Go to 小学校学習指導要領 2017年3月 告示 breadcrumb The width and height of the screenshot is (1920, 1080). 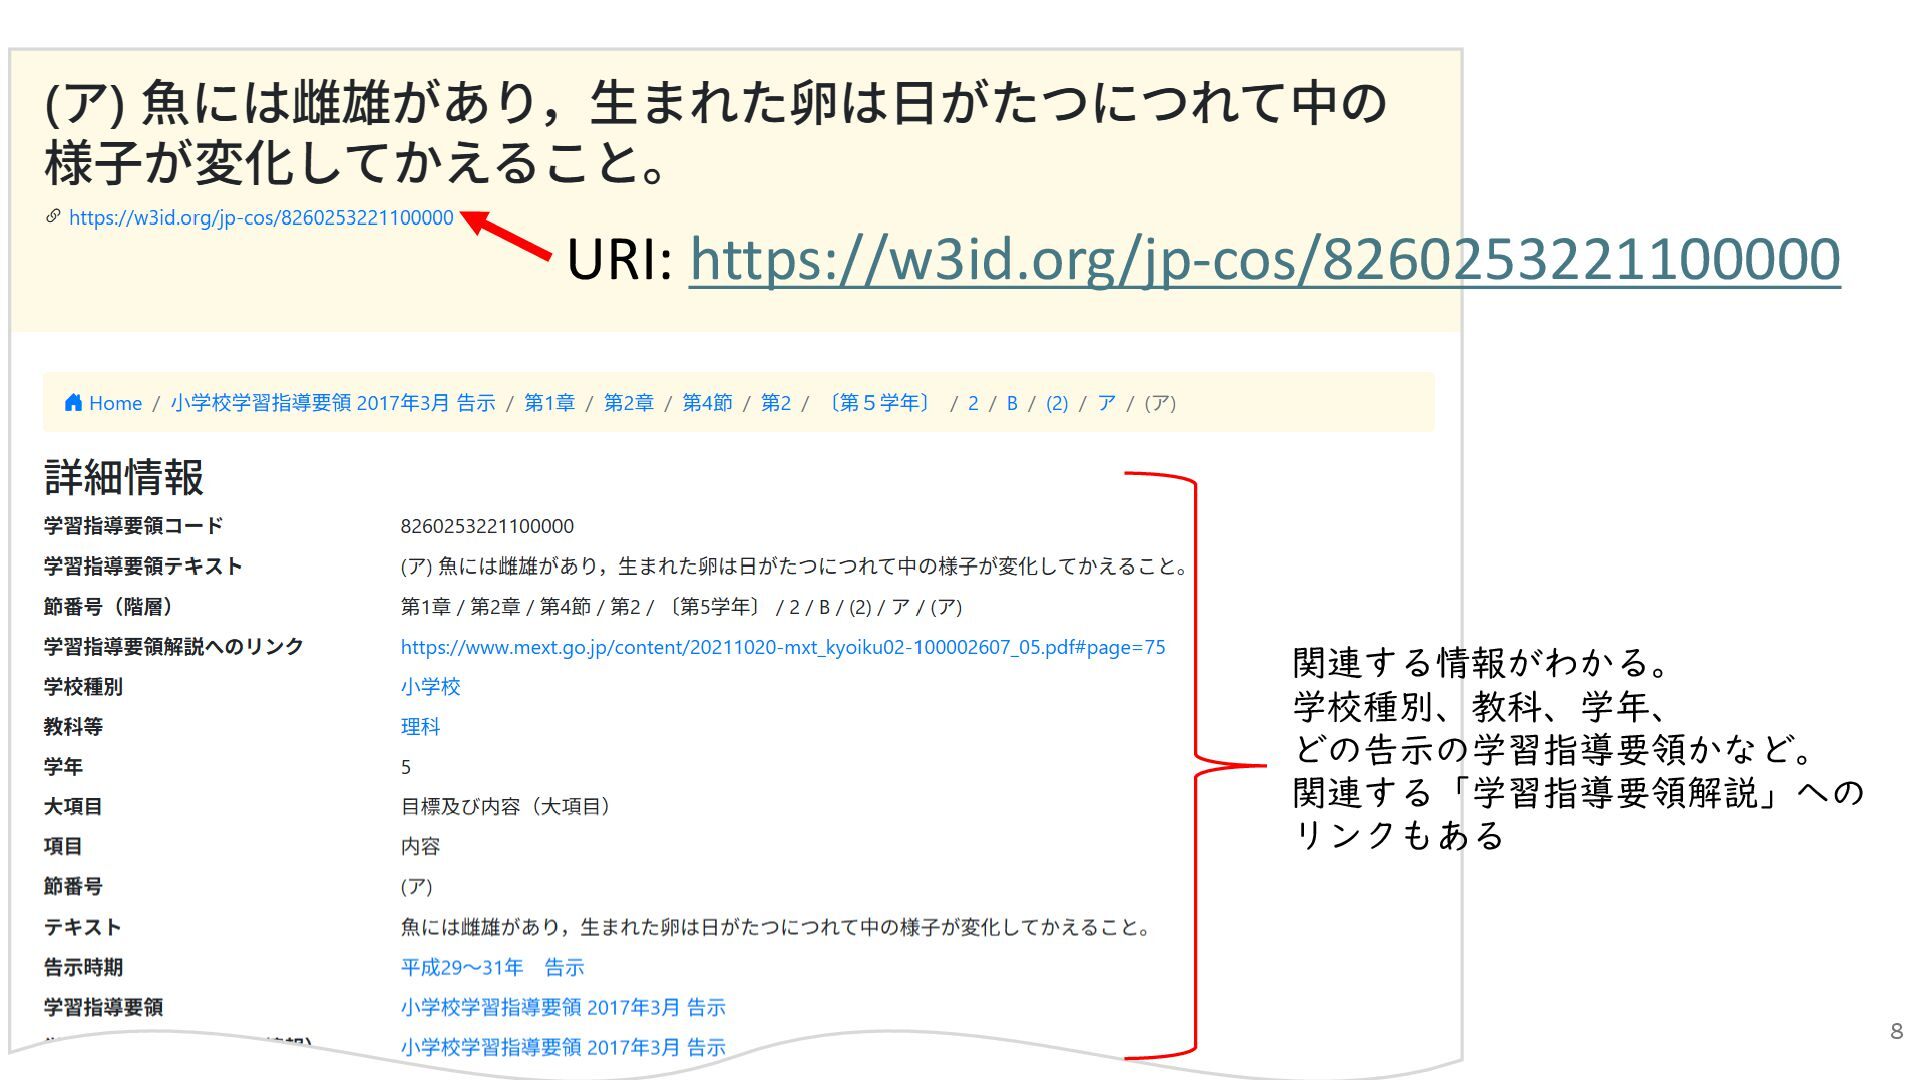point(333,403)
